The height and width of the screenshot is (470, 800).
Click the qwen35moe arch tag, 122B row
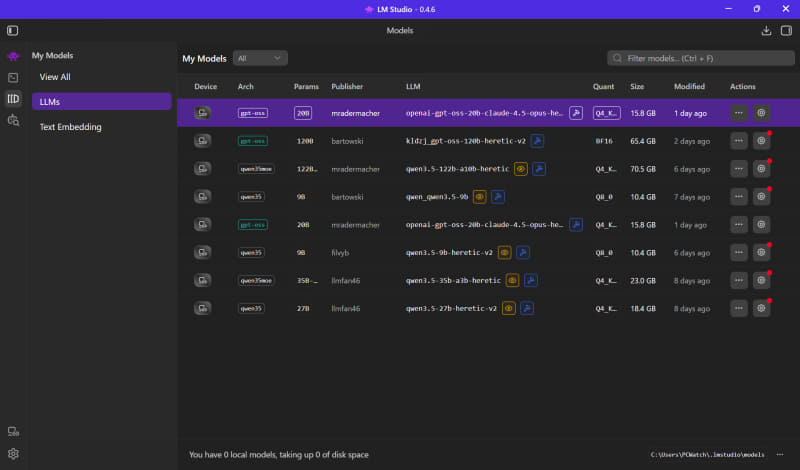256,169
